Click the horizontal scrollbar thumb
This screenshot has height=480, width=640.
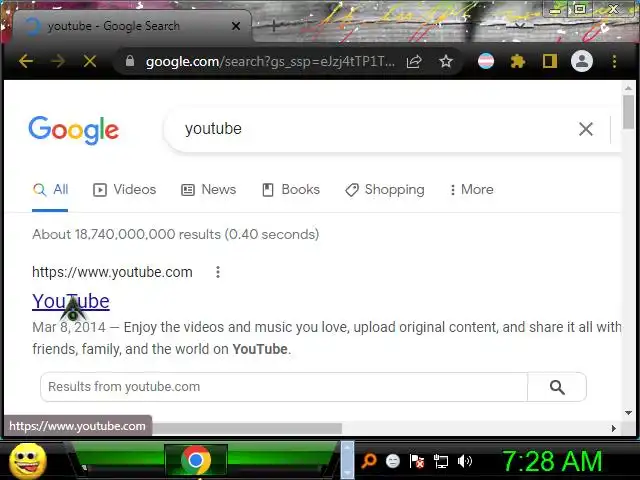247,428
